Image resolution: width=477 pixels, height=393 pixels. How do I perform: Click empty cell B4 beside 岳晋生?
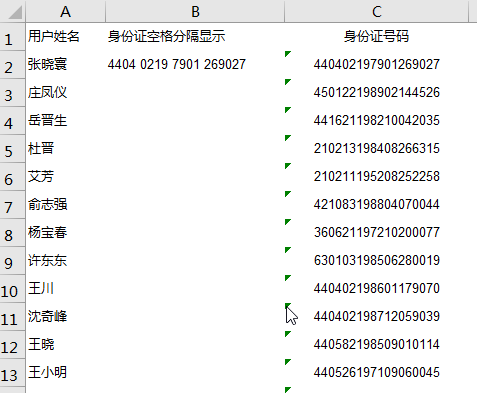click(195, 121)
